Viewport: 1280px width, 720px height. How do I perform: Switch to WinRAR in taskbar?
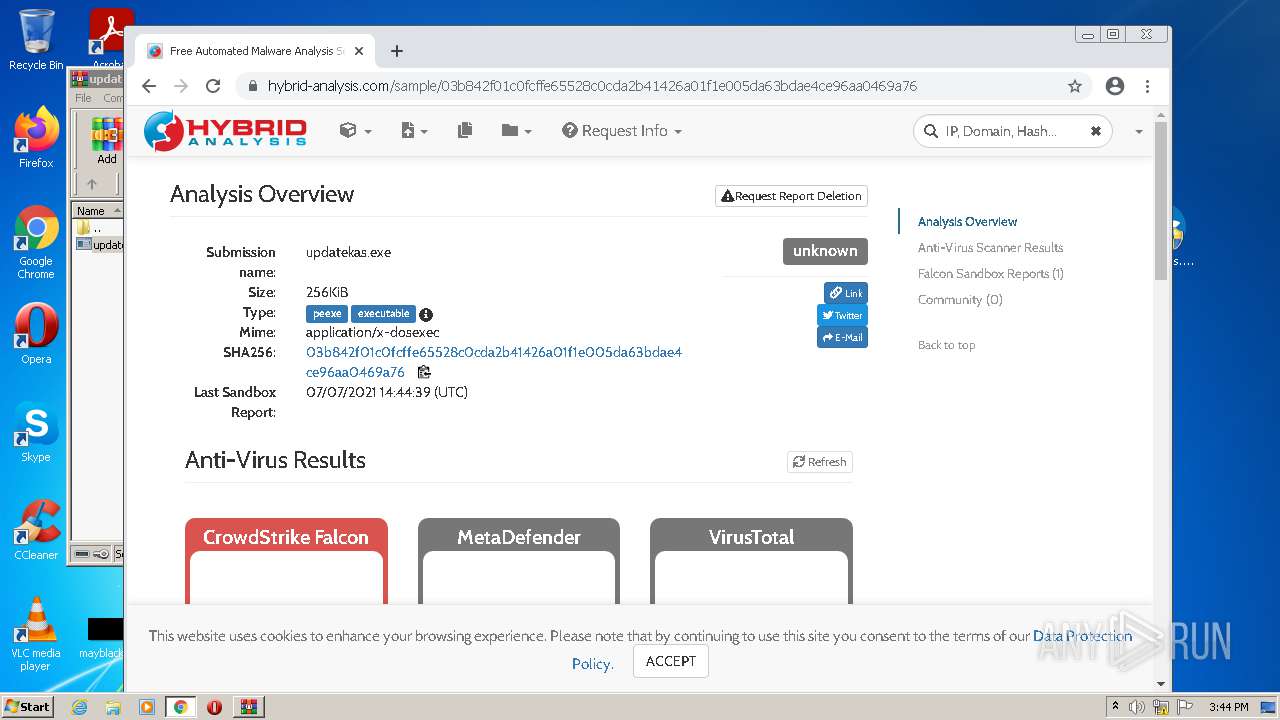pyautogui.click(x=248, y=707)
